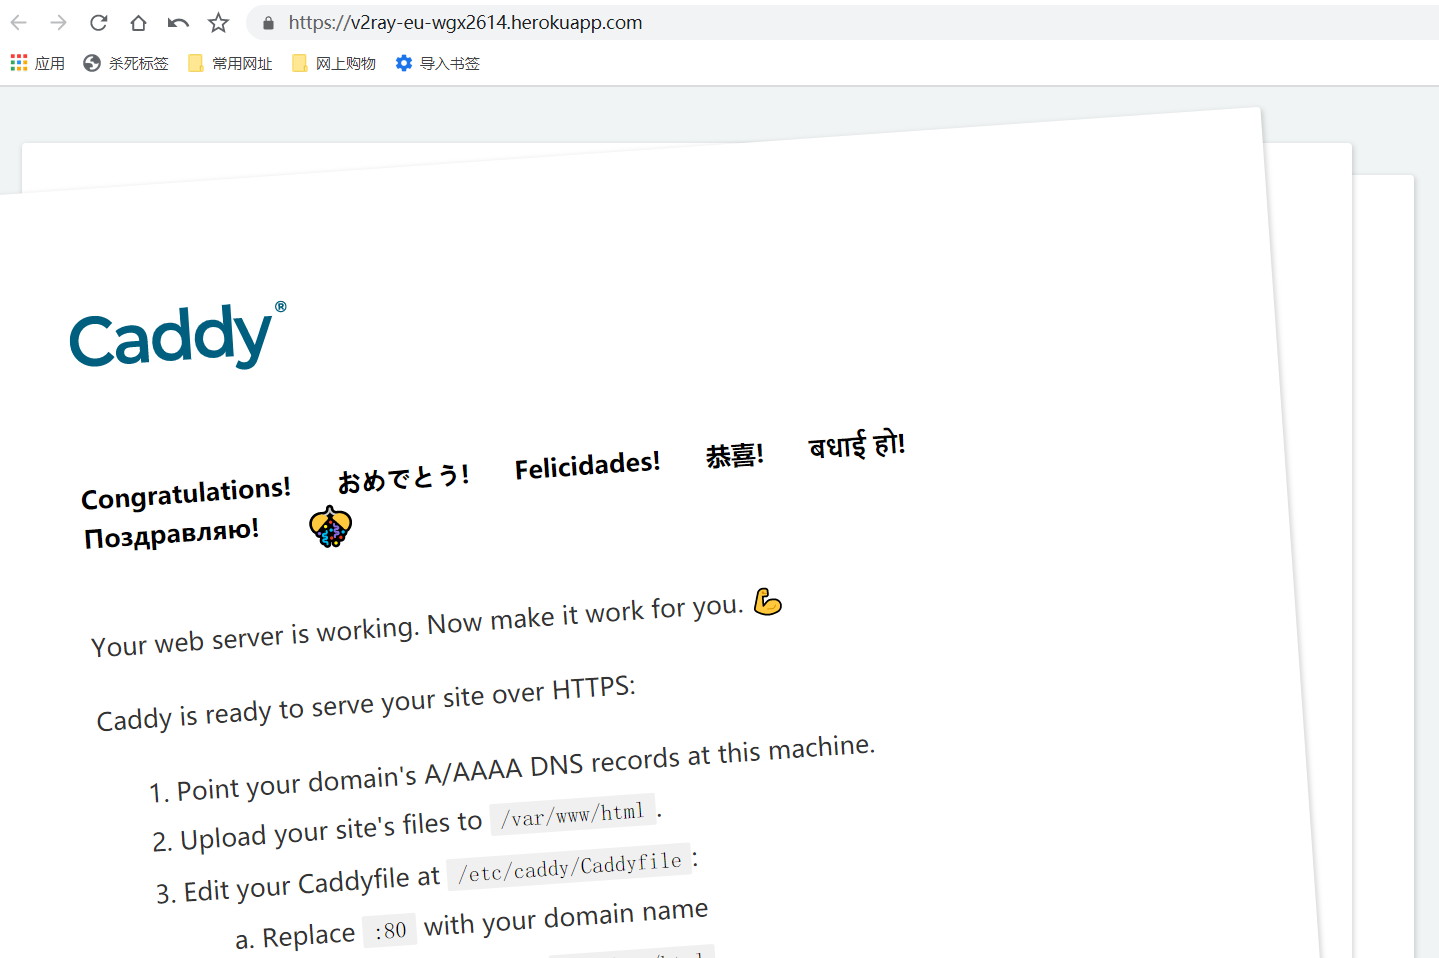Screen dimensions: 1439x958
Task: Open the 应用 apps grid icon
Action: click(17, 62)
